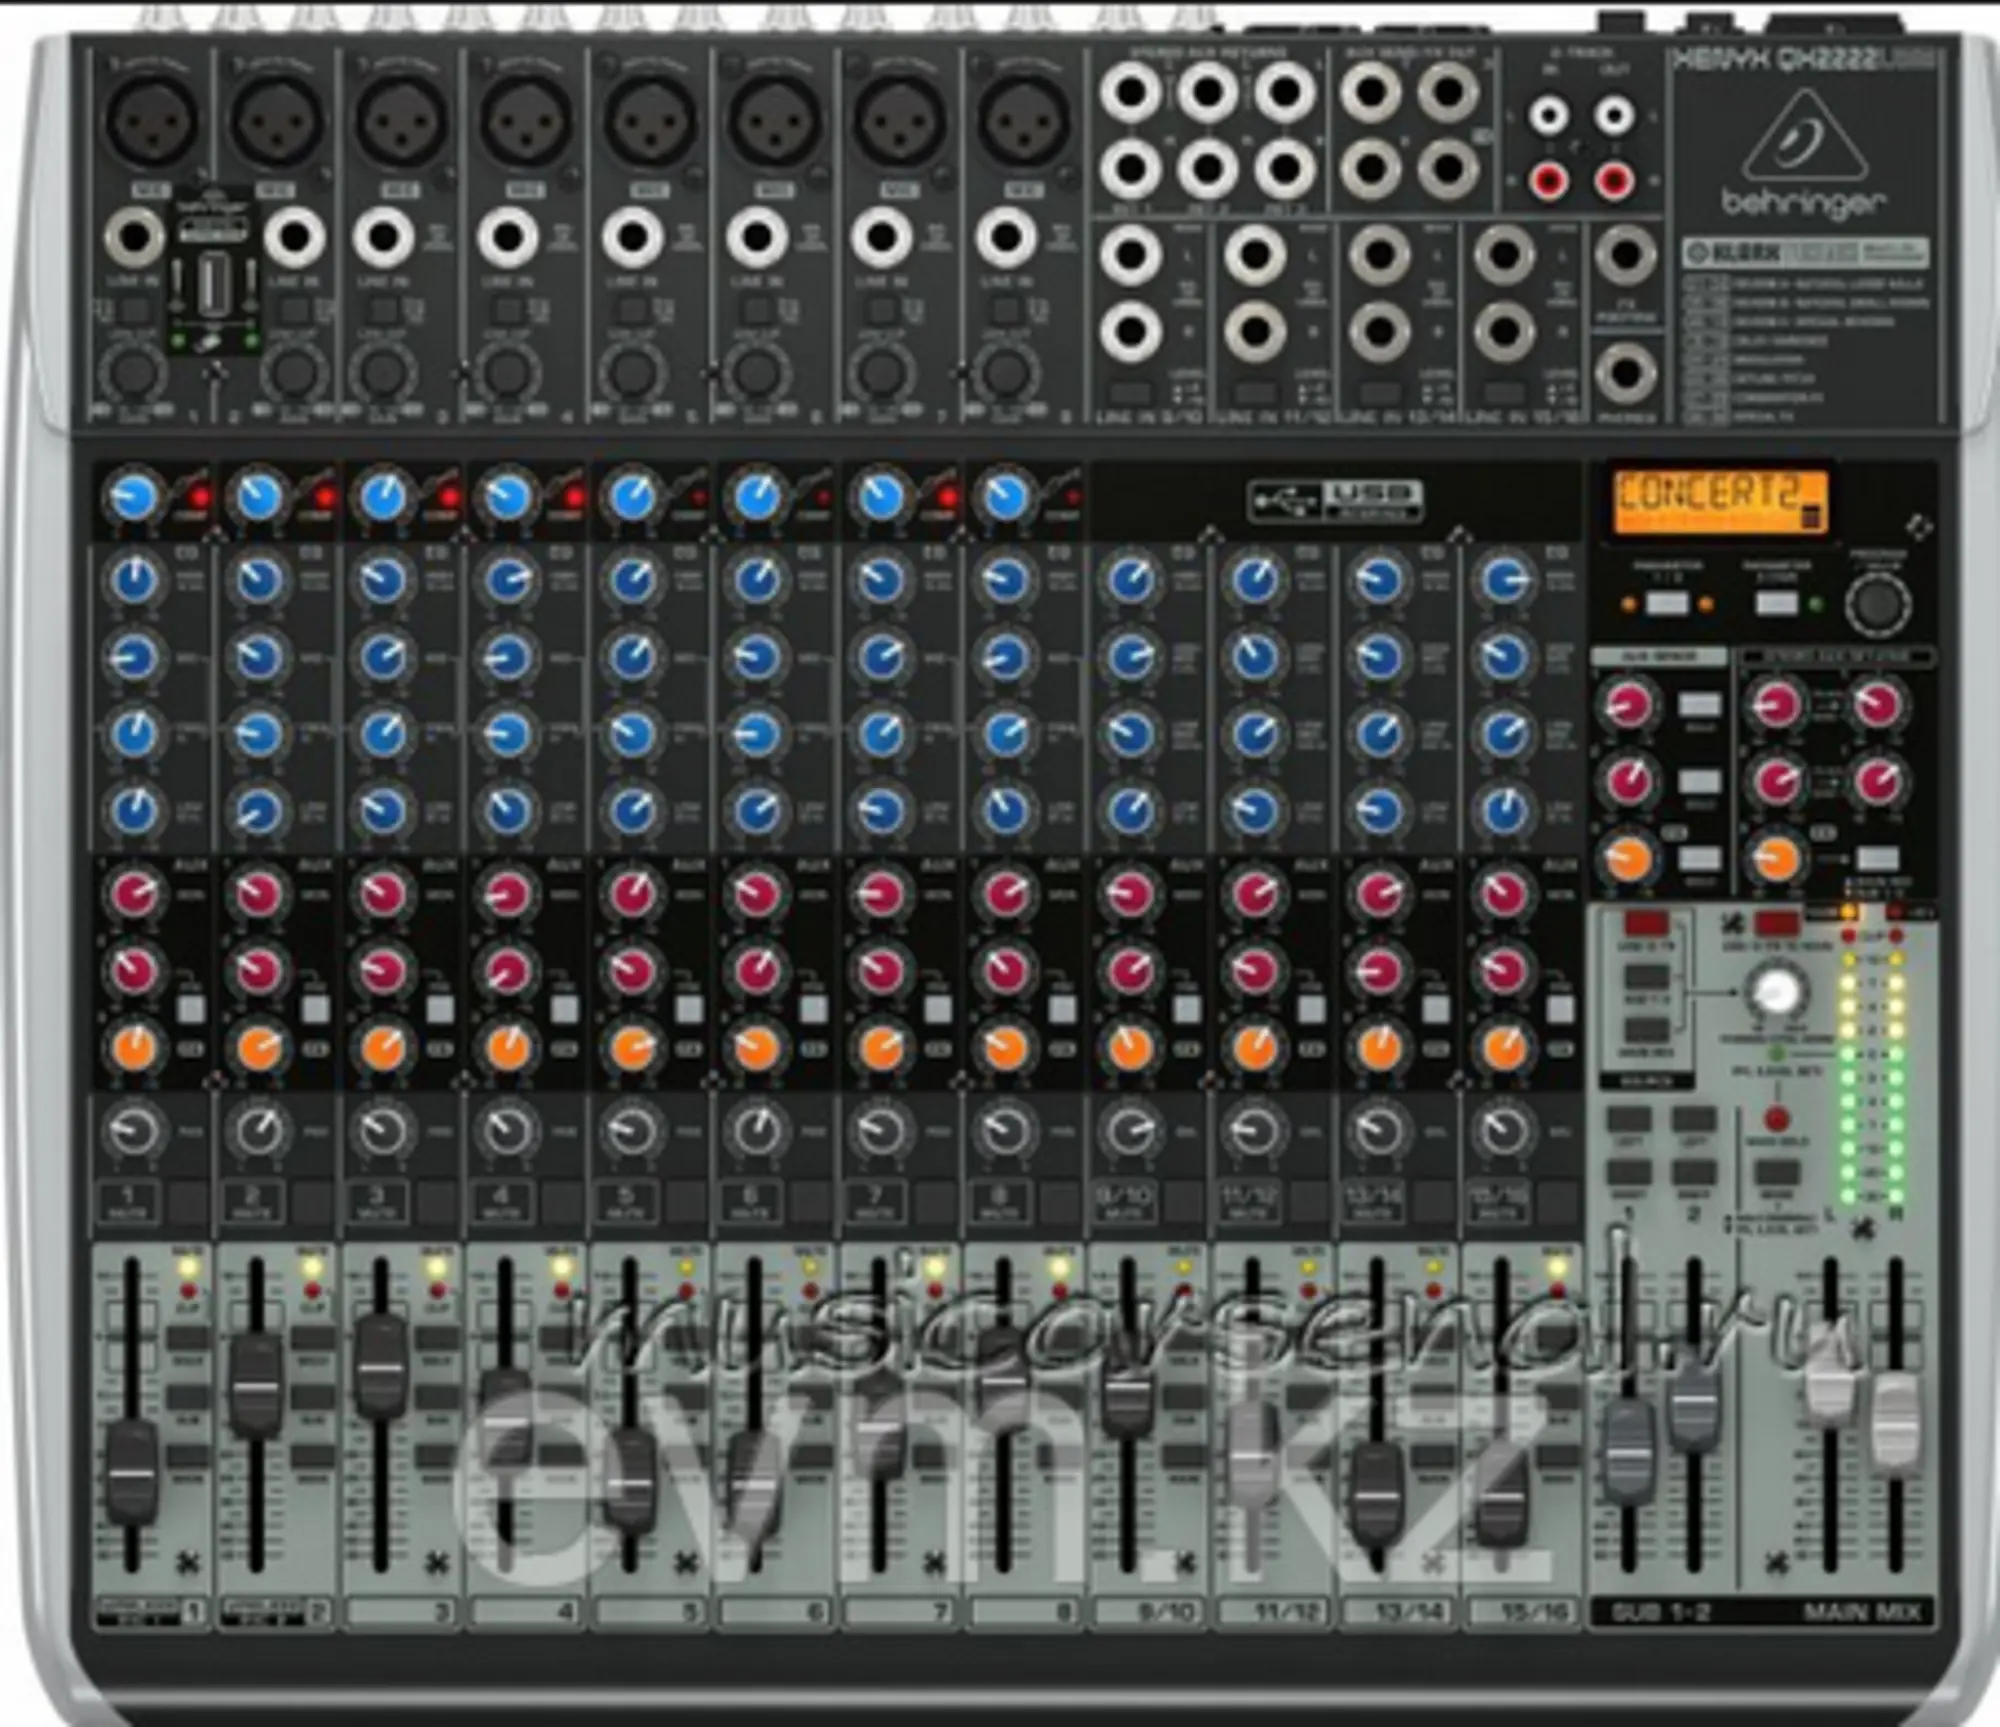Click channel 1 fader handle
Image resolution: width=2000 pixels, height=1727 pixels.
(x=131, y=1472)
